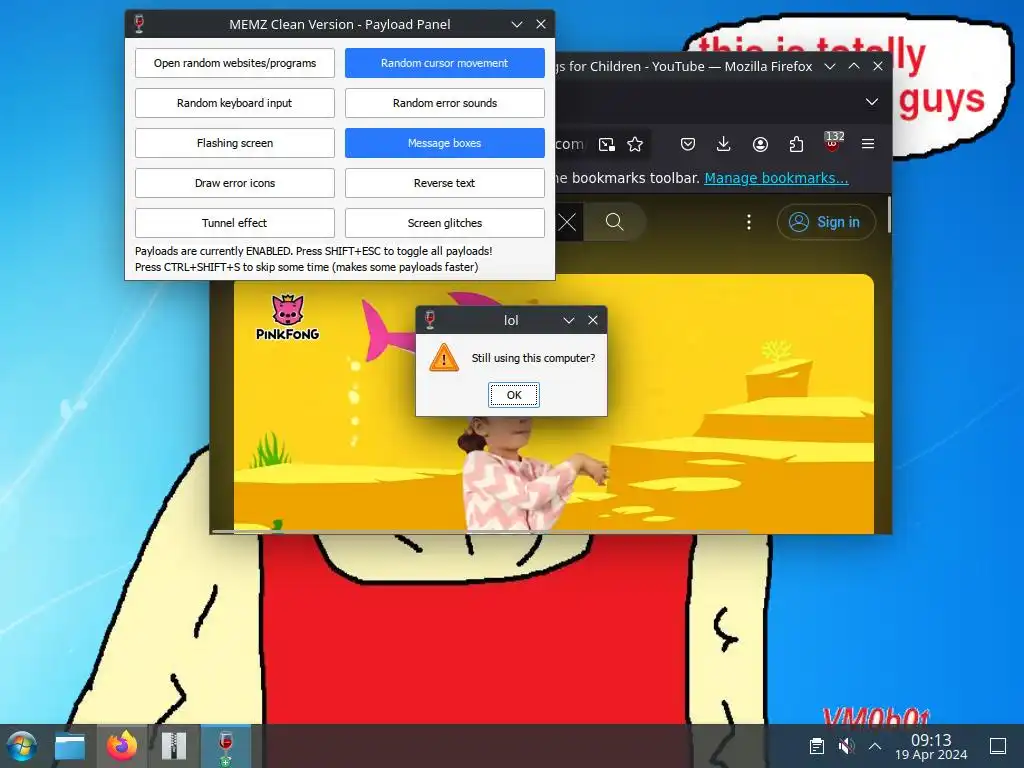Turn on the Flashing screen payload
The width and height of the screenshot is (1024, 768).
tap(234, 142)
